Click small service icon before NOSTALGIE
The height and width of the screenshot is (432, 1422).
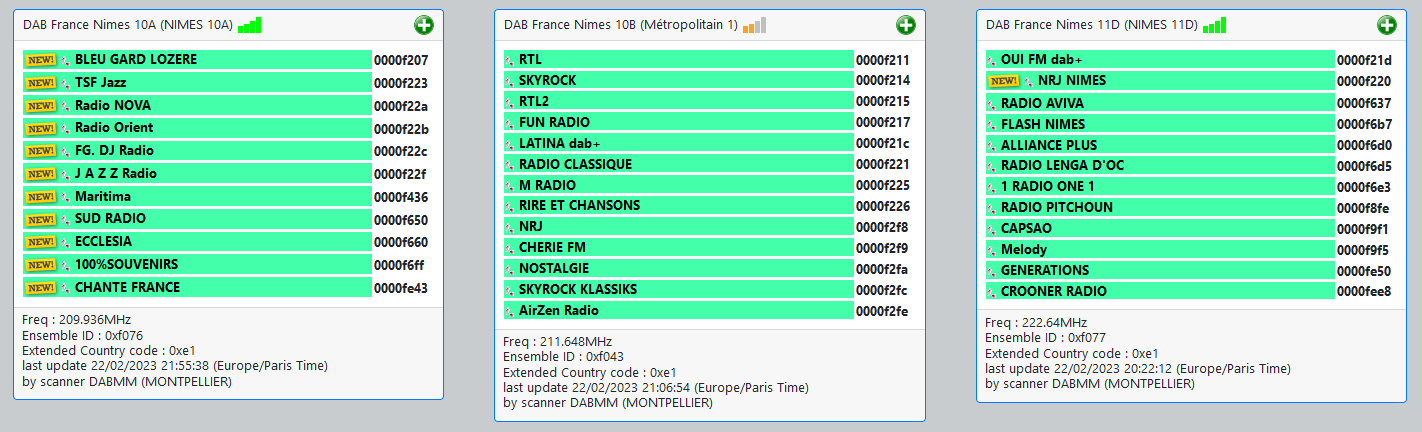(x=511, y=269)
